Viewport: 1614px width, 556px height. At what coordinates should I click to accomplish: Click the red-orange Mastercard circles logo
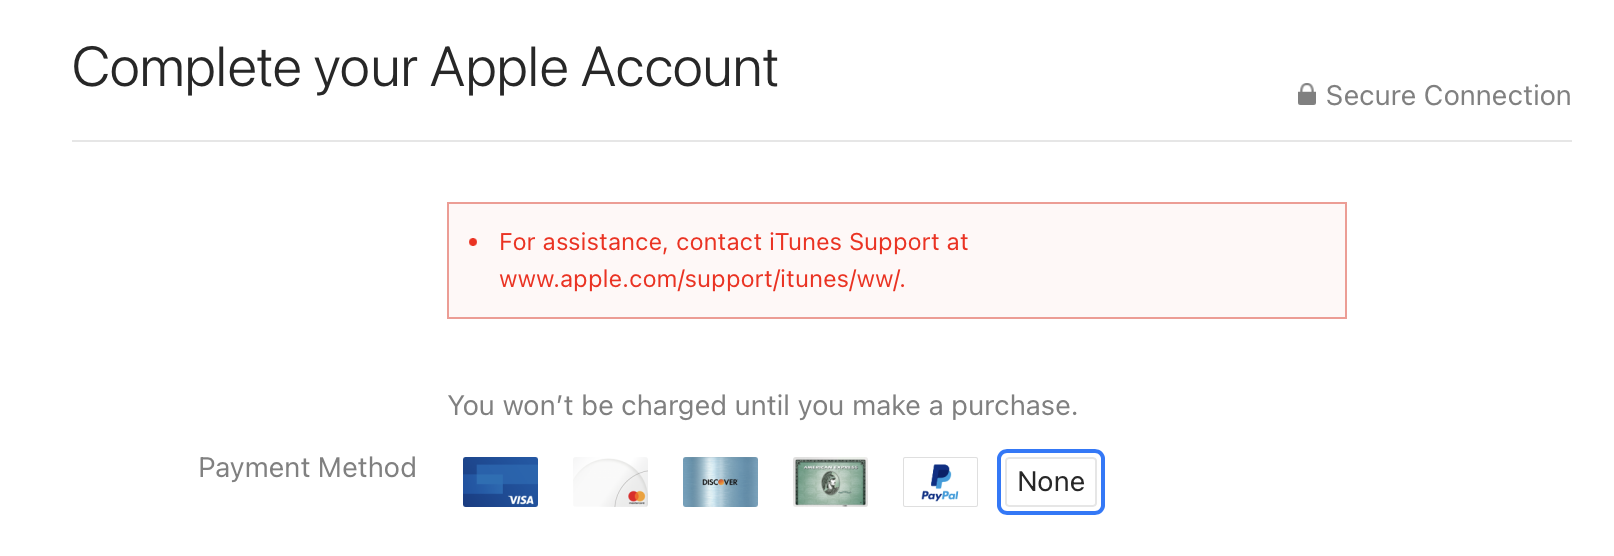[636, 496]
